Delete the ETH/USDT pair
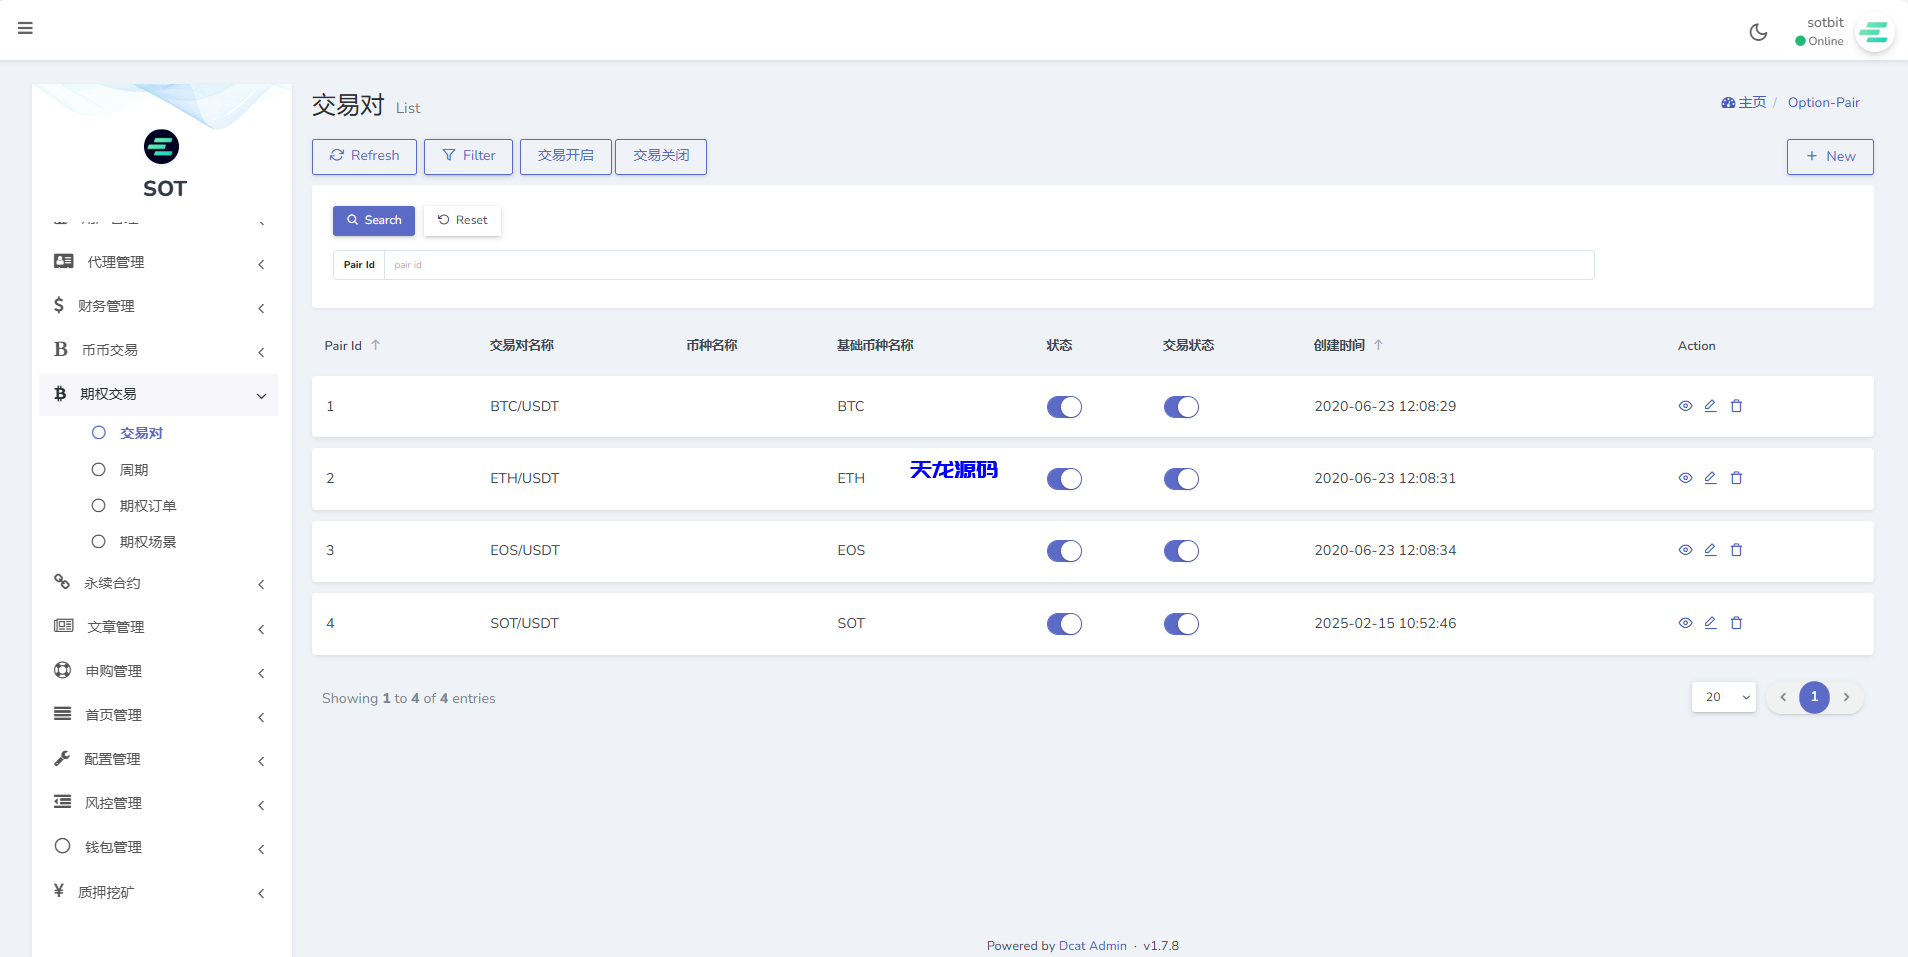The width and height of the screenshot is (1908, 957). pos(1736,478)
